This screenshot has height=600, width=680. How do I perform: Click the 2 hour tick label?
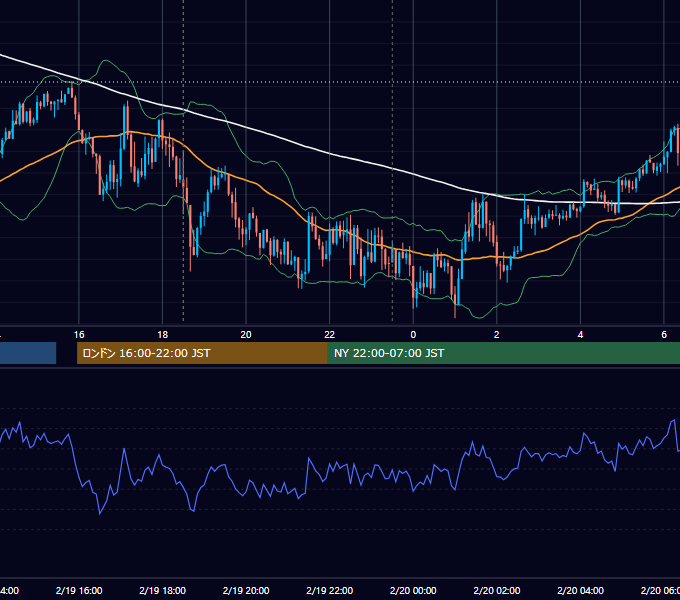click(497, 335)
